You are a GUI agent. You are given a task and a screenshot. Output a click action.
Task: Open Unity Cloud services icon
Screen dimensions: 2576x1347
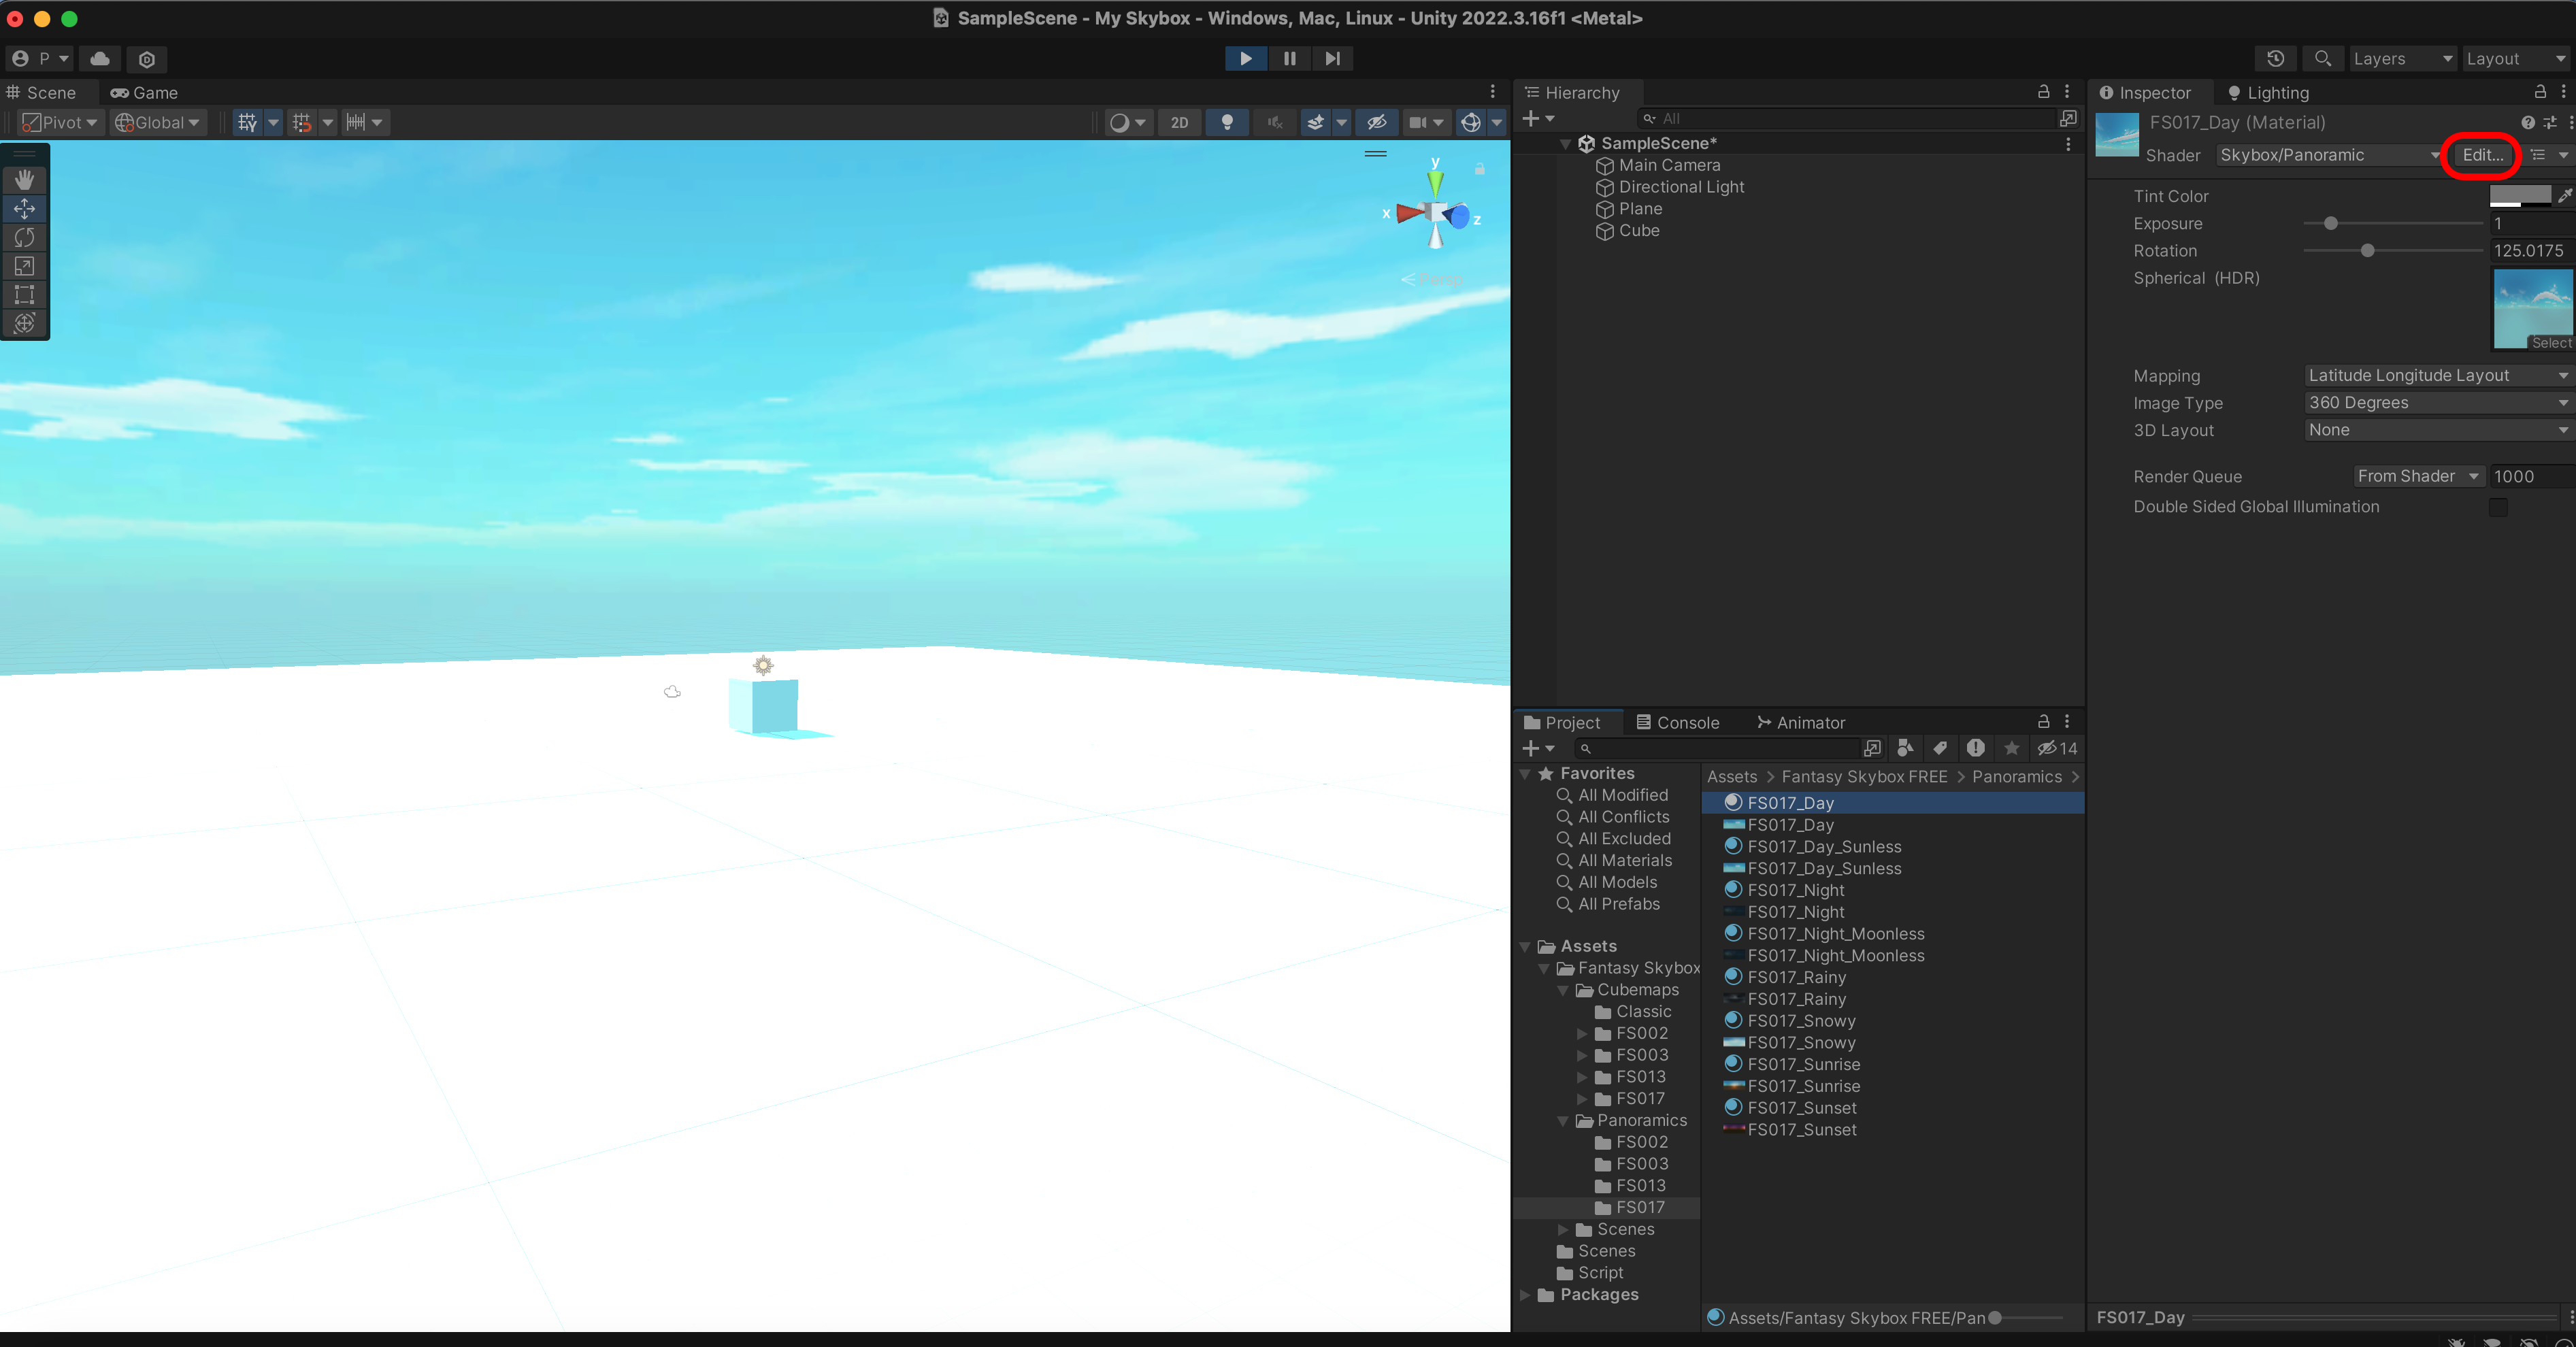point(100,59)
